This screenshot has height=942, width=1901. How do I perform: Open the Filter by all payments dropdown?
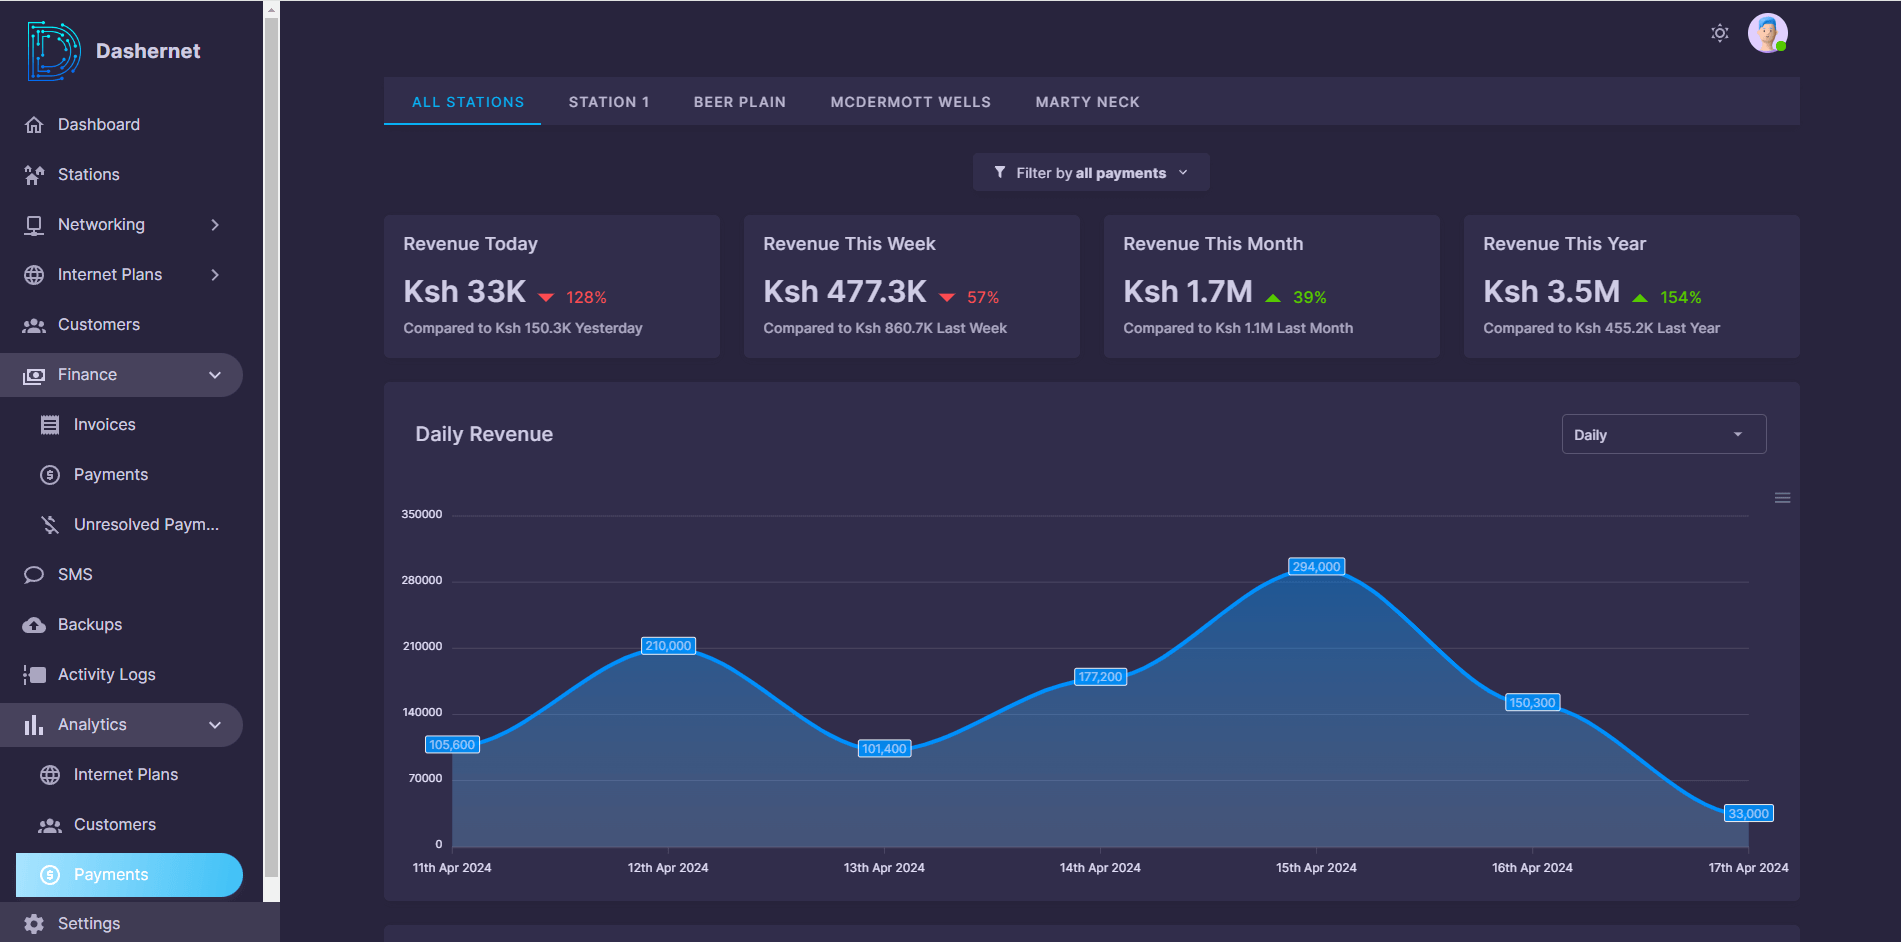click(1091, 173)
